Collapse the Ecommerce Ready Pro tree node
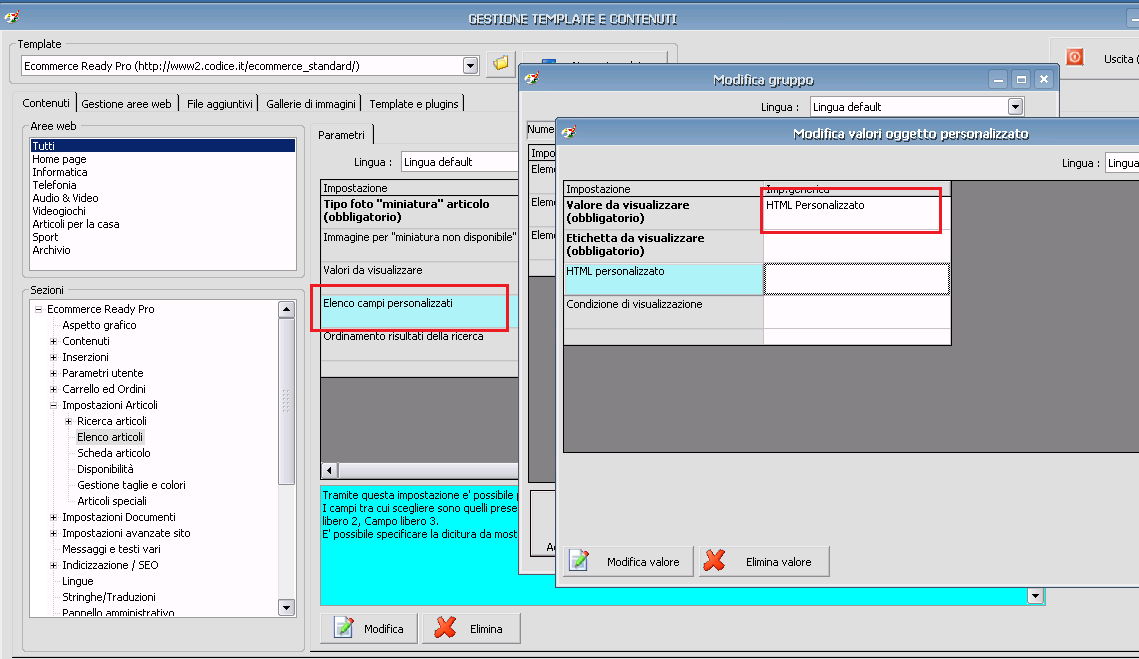 point(38,309)
